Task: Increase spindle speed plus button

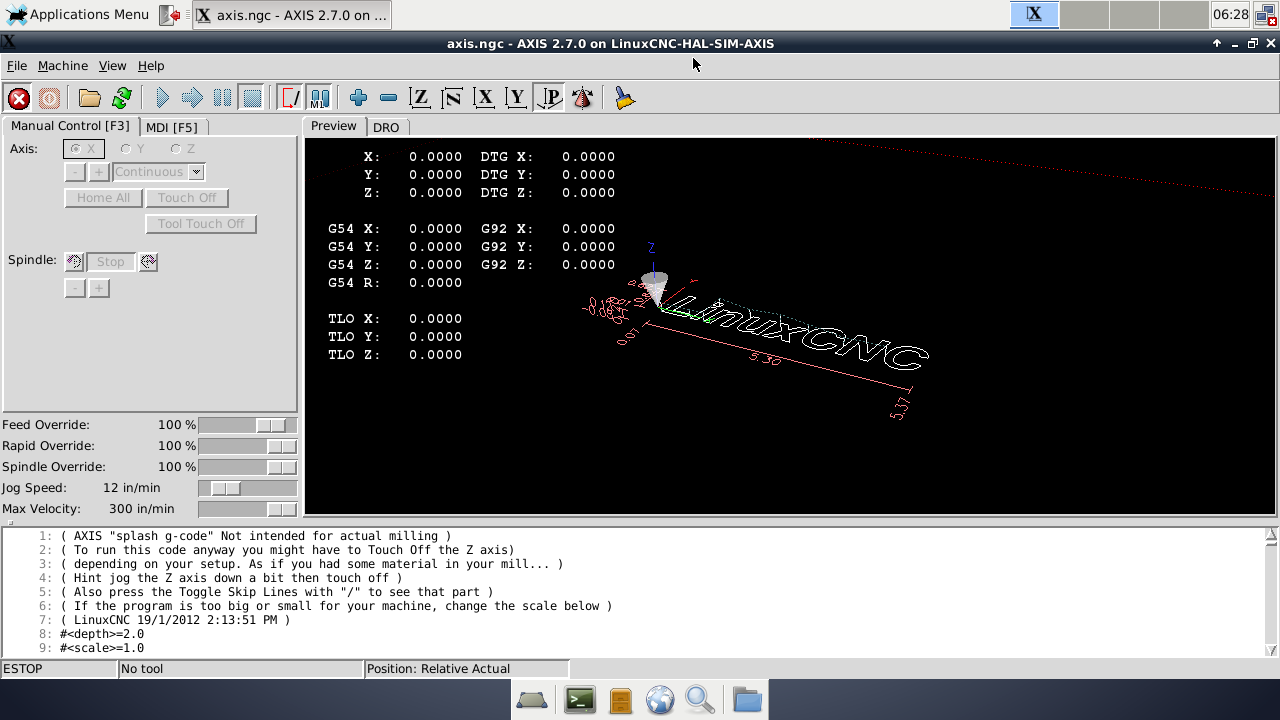Action: coord(98,288)
